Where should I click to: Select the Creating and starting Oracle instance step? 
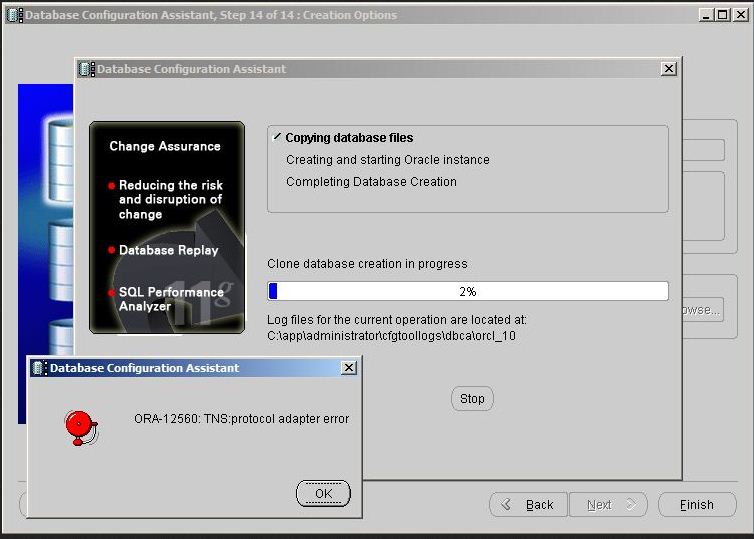(x=387, y=160)
